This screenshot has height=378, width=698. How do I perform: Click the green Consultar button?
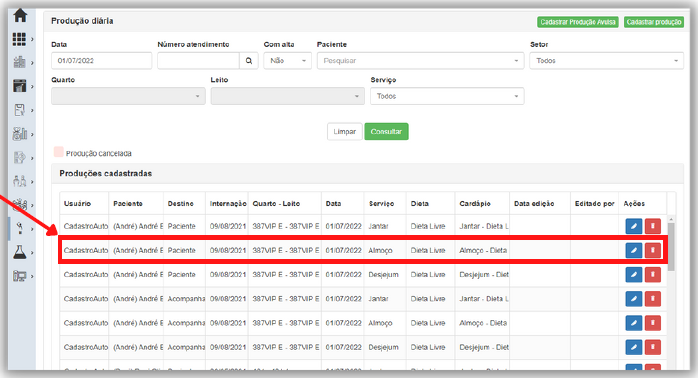click(386, 131)
